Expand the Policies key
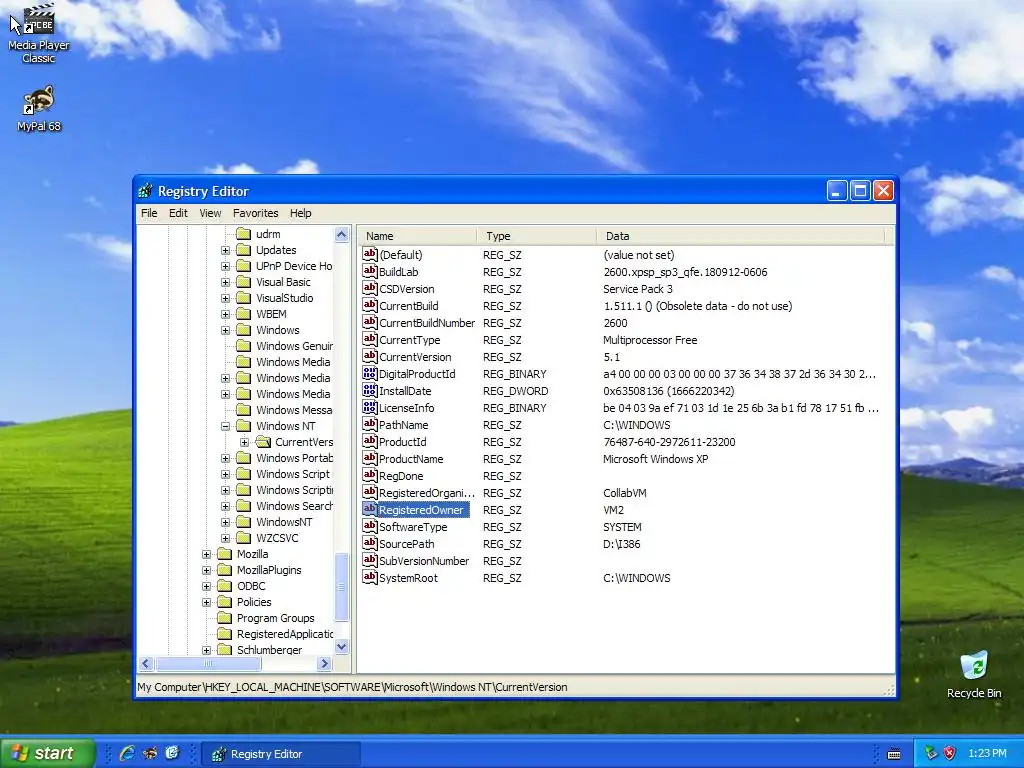This screenshot has width=1024, height=768. [x=206, y=602]
